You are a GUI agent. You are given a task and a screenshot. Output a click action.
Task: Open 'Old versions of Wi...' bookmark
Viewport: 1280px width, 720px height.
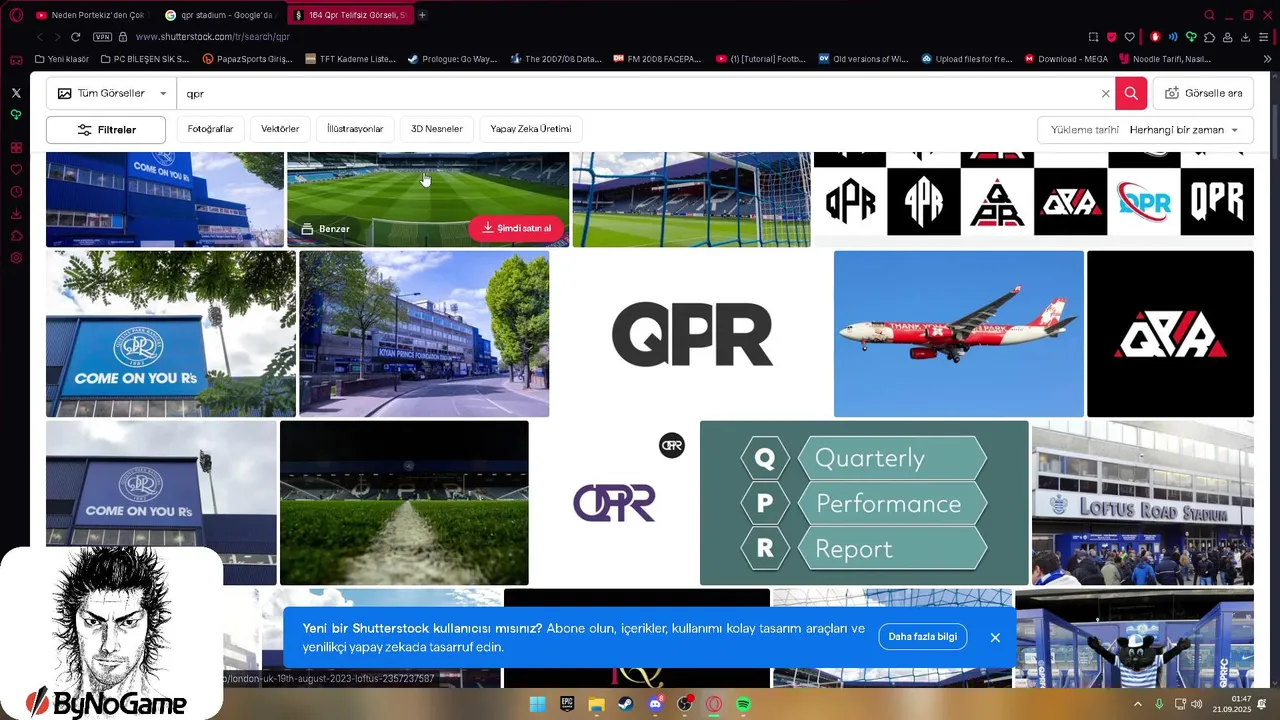863,59
